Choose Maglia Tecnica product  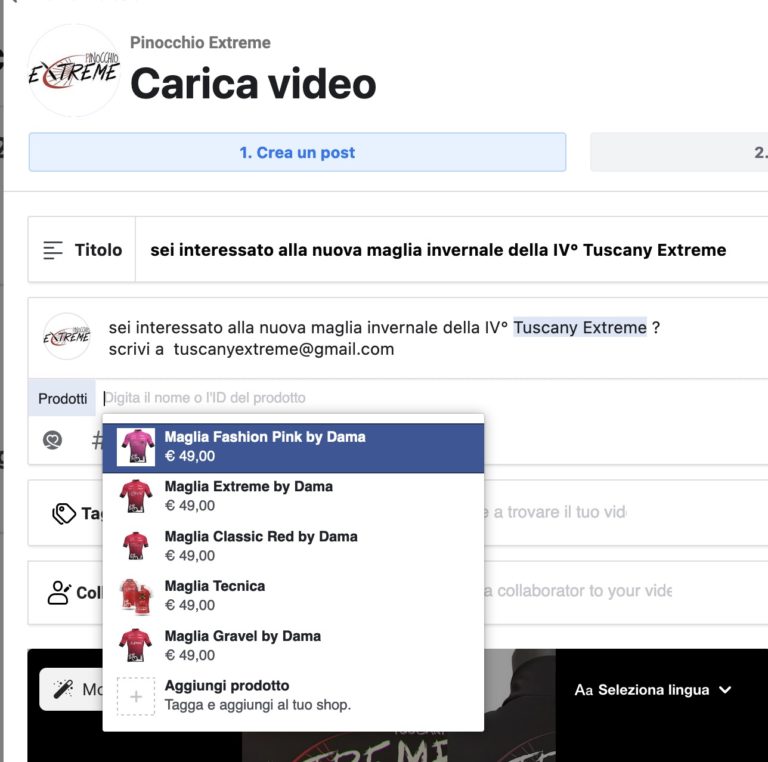coord(293,595)
